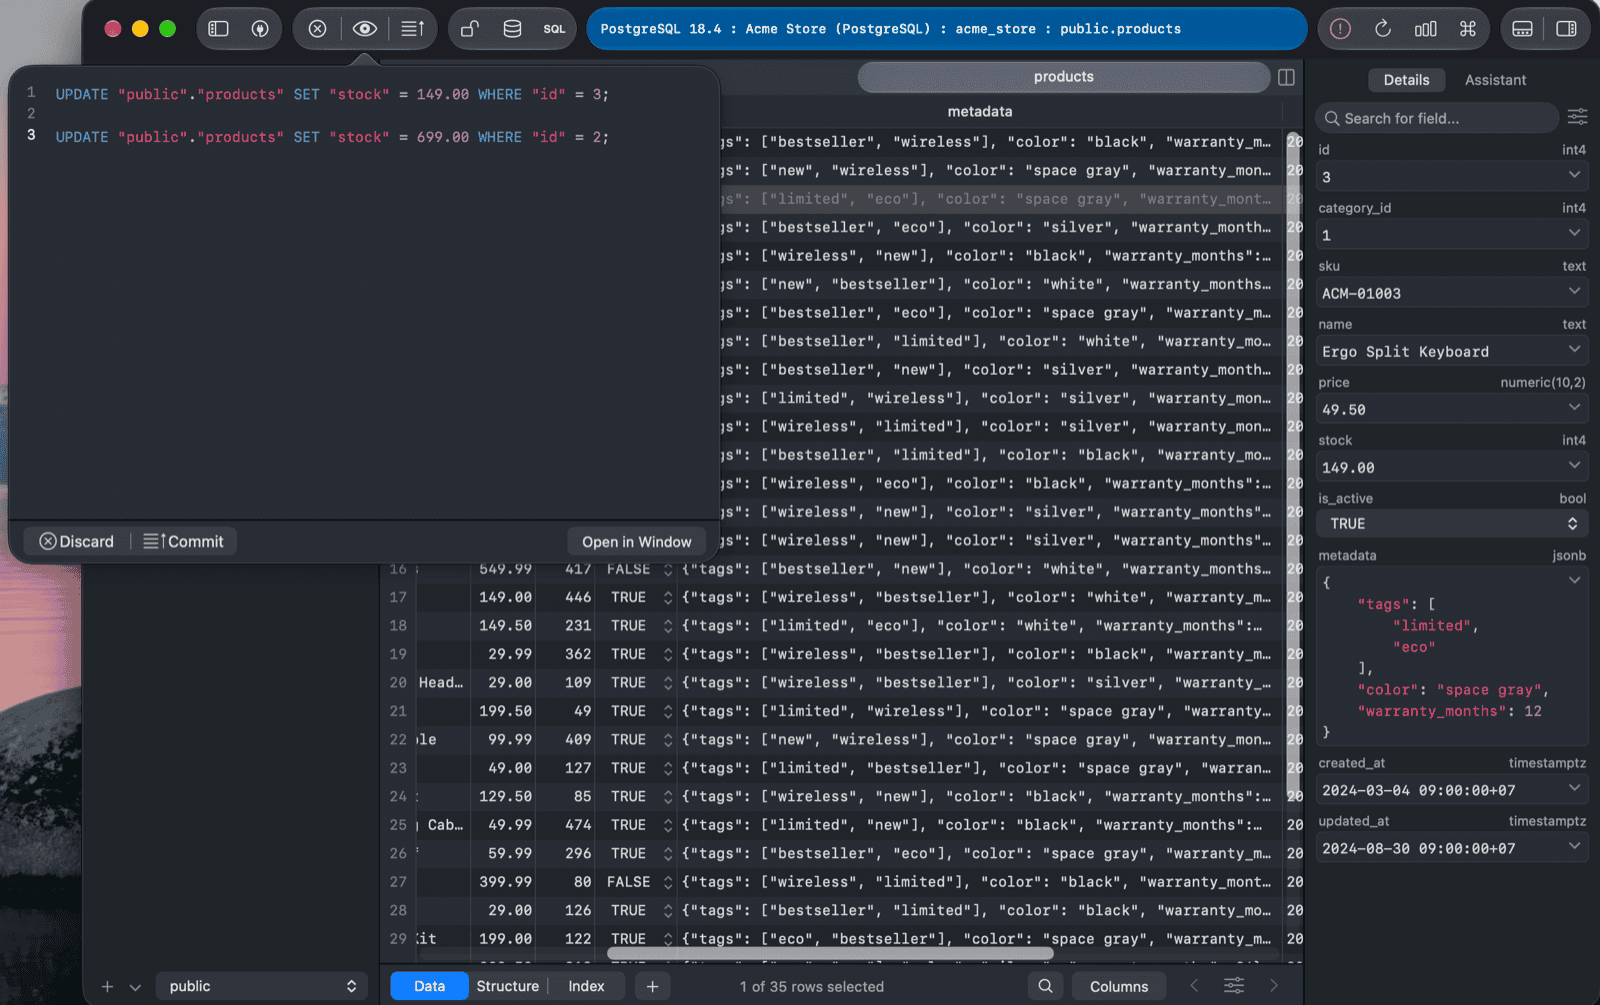Expand the price field dropdown chevron
The width and height of the screenshot is (1600, 1005).
pos(1574,407)
